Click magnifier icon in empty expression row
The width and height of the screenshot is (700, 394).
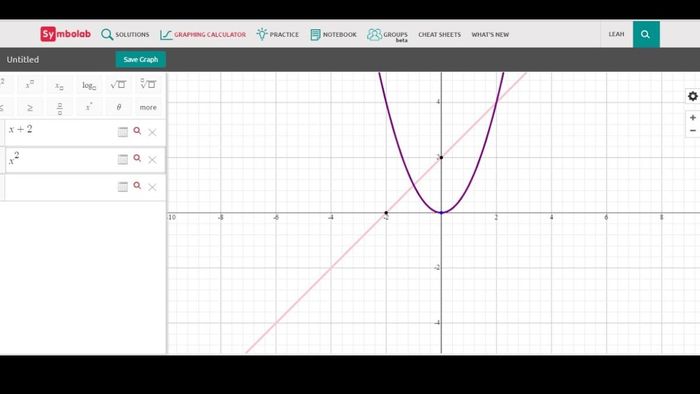pos(138,186)
